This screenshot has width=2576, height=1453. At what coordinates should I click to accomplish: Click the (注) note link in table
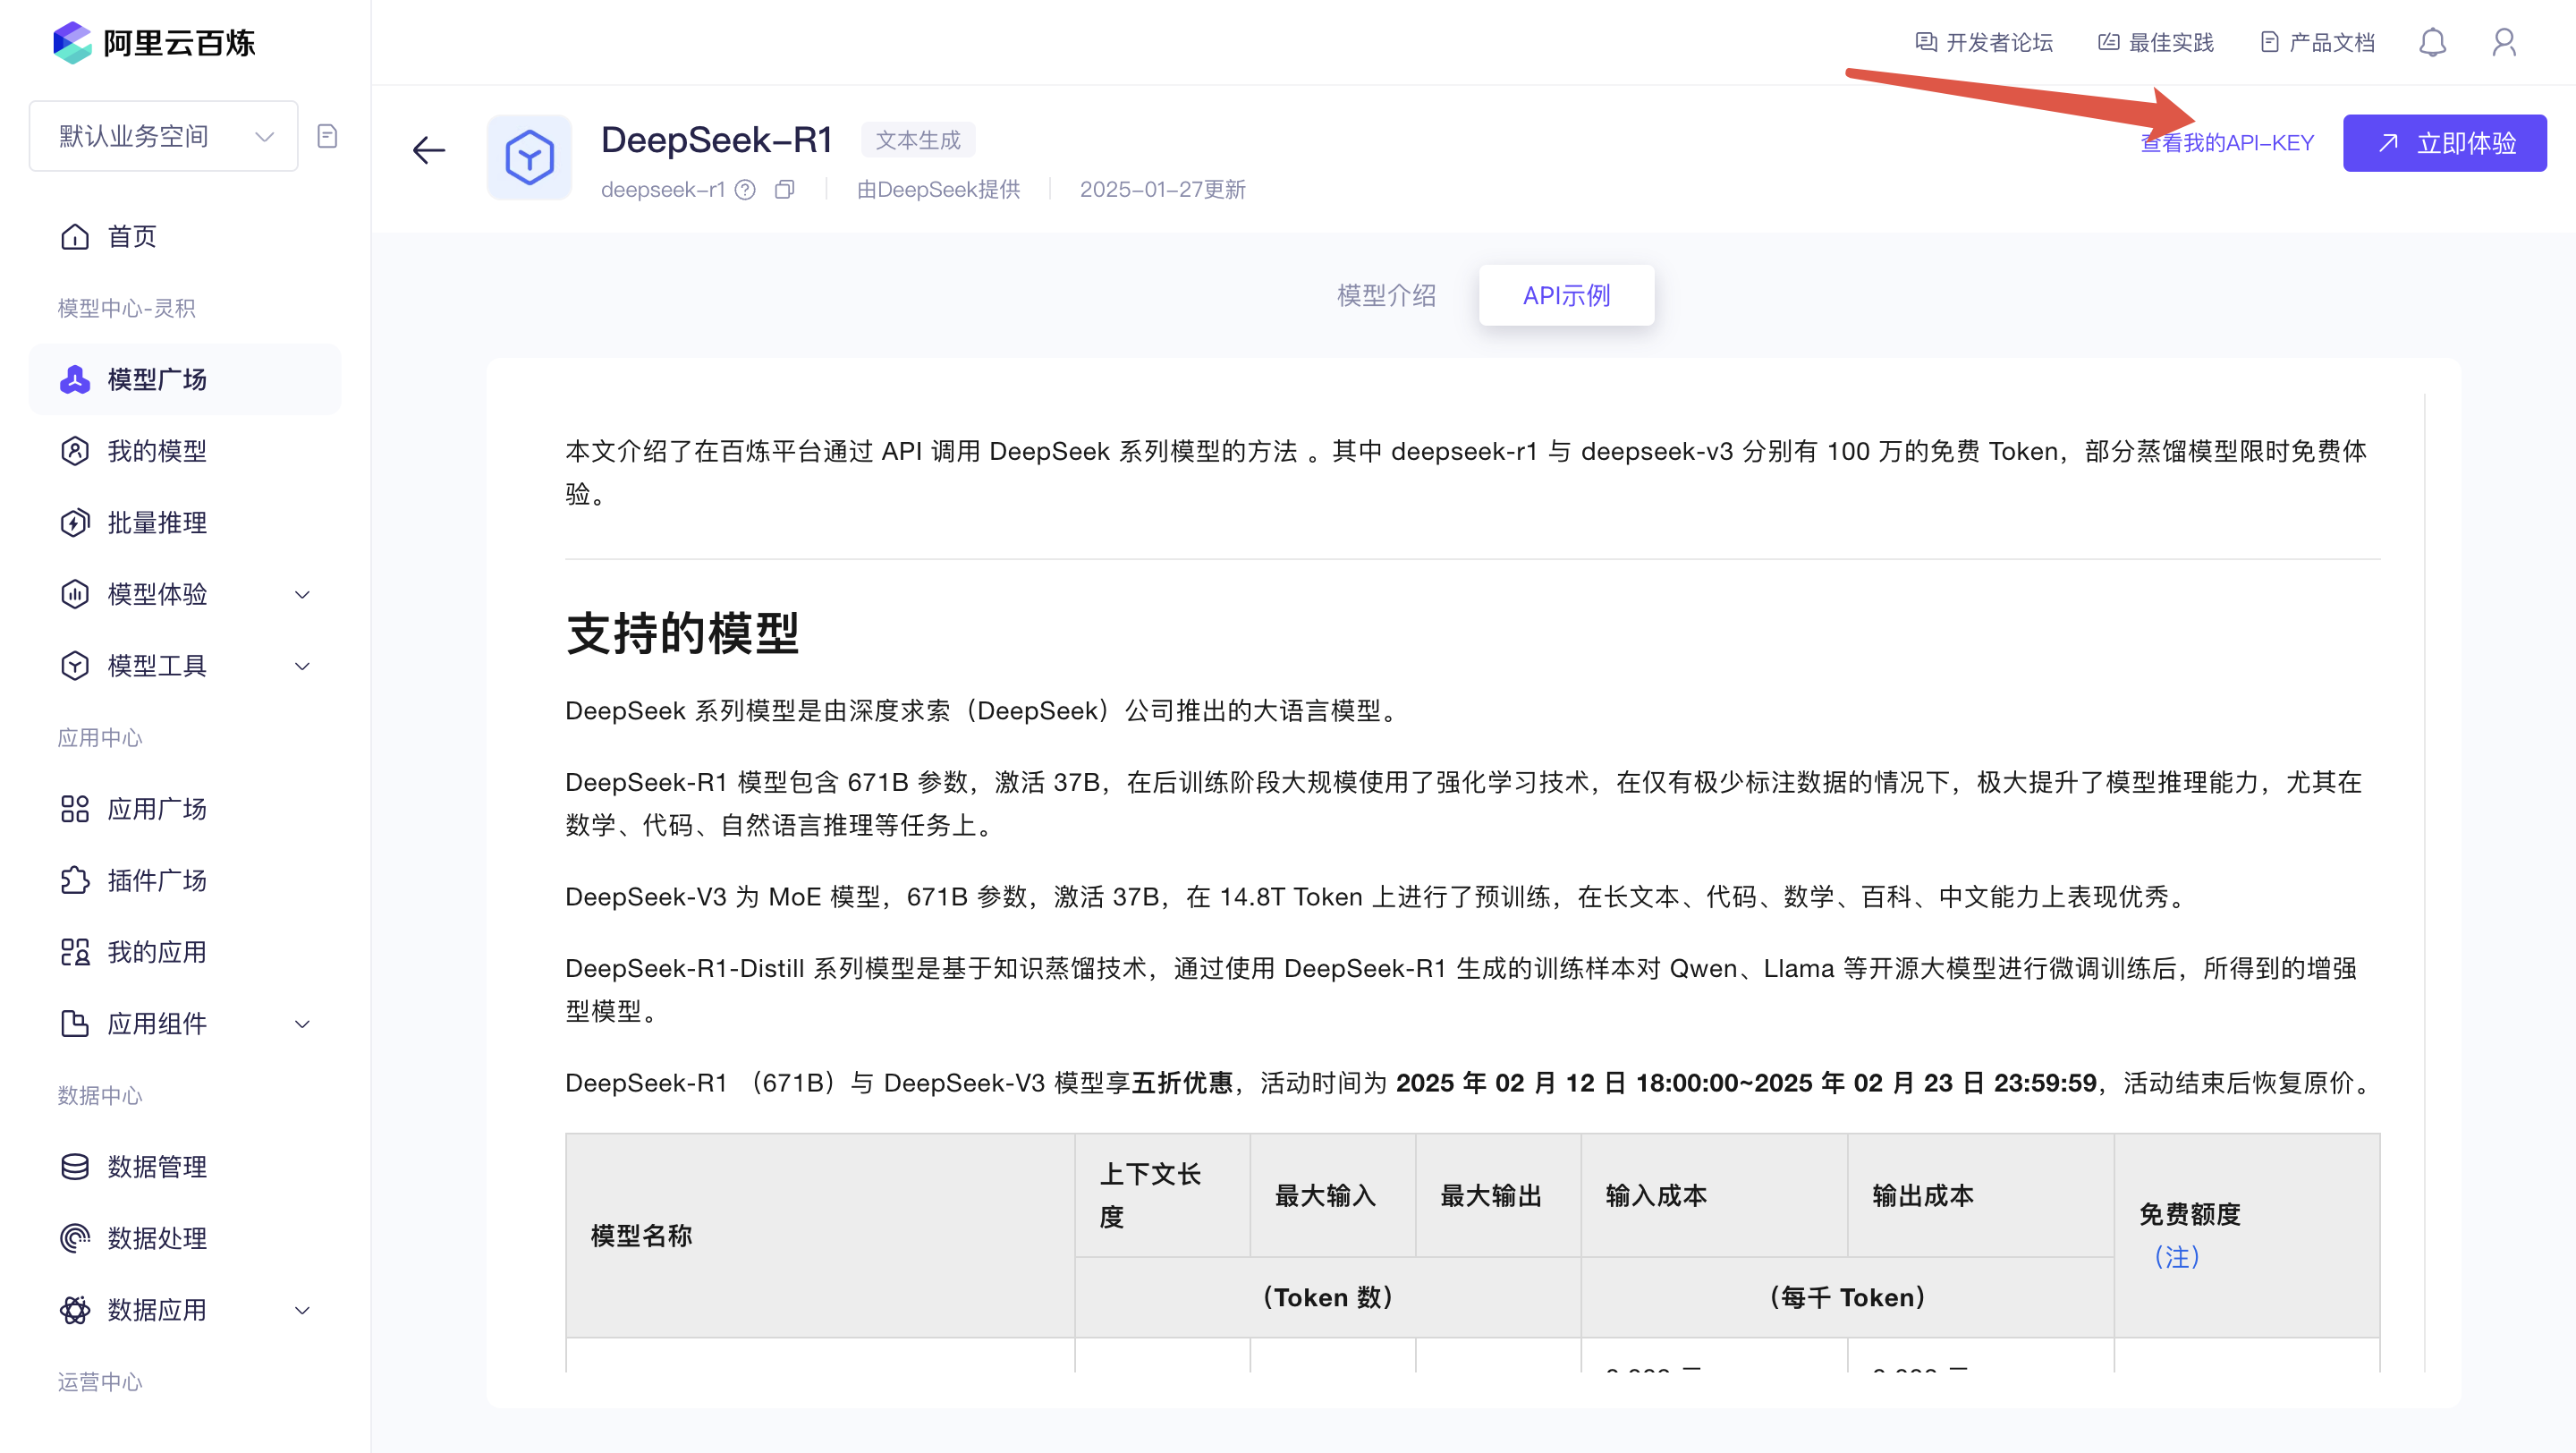tap(2177, 1257)
